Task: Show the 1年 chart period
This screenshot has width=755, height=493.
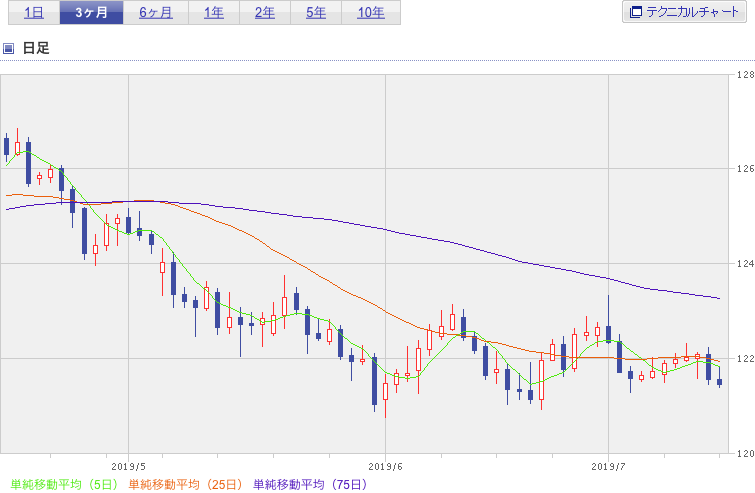Action: [x=214, y=13]
